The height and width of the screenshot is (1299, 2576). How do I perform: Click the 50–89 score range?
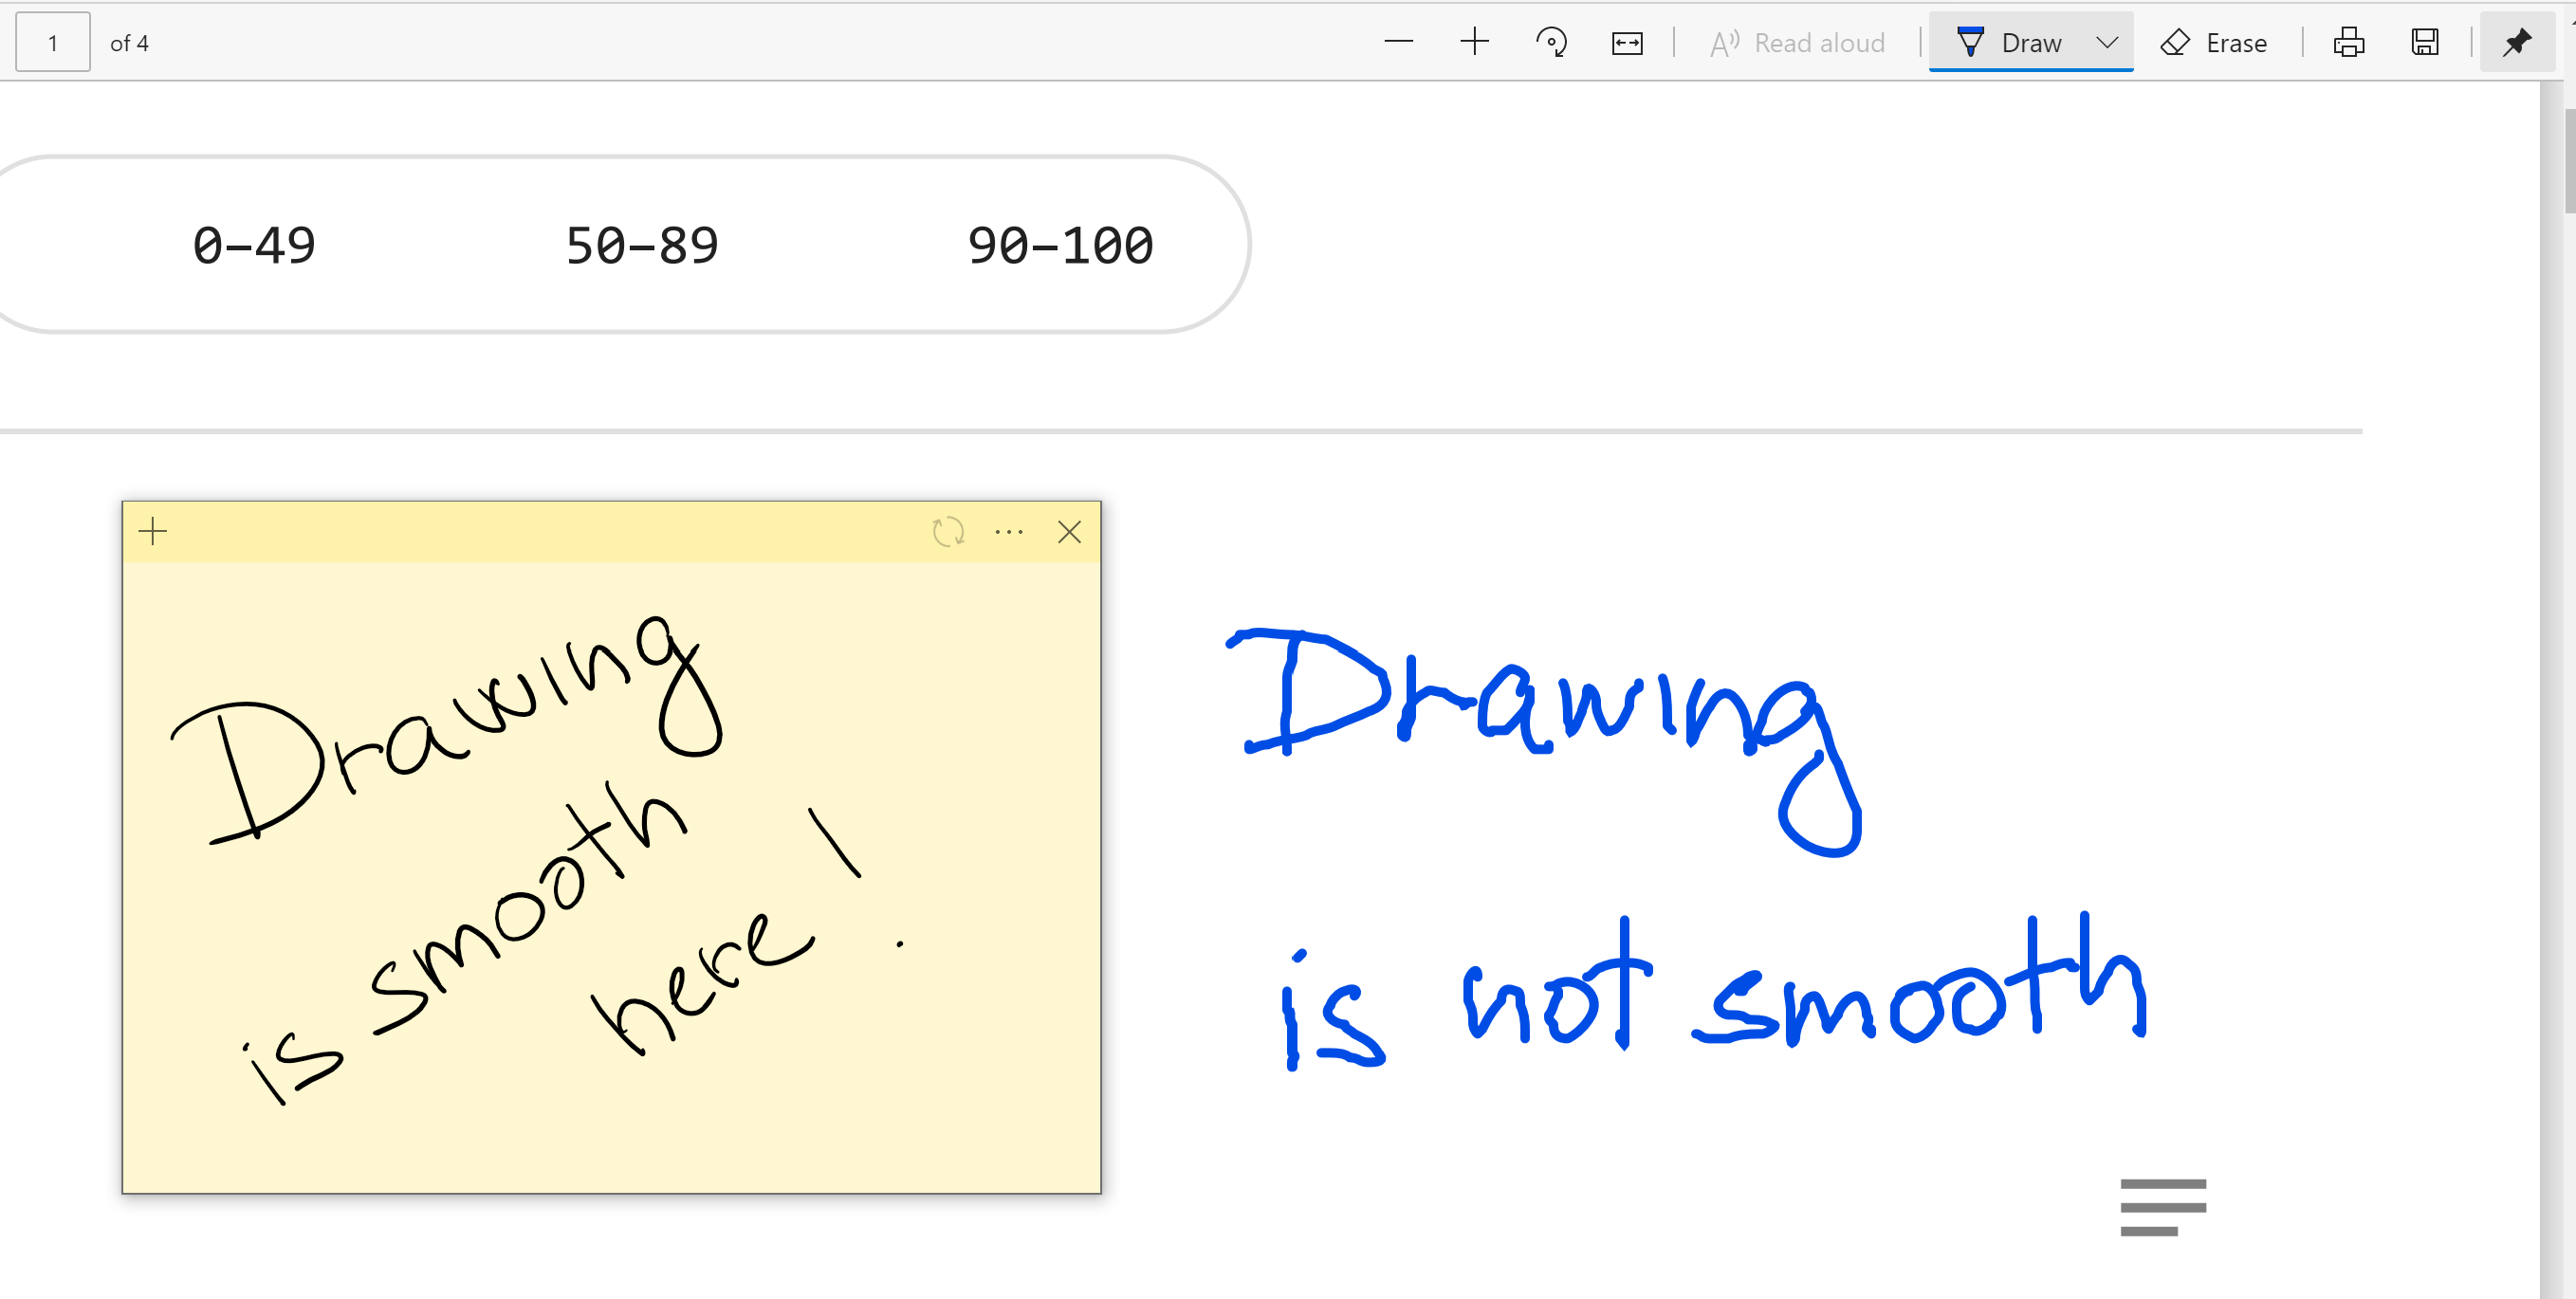tap(642, 245)
